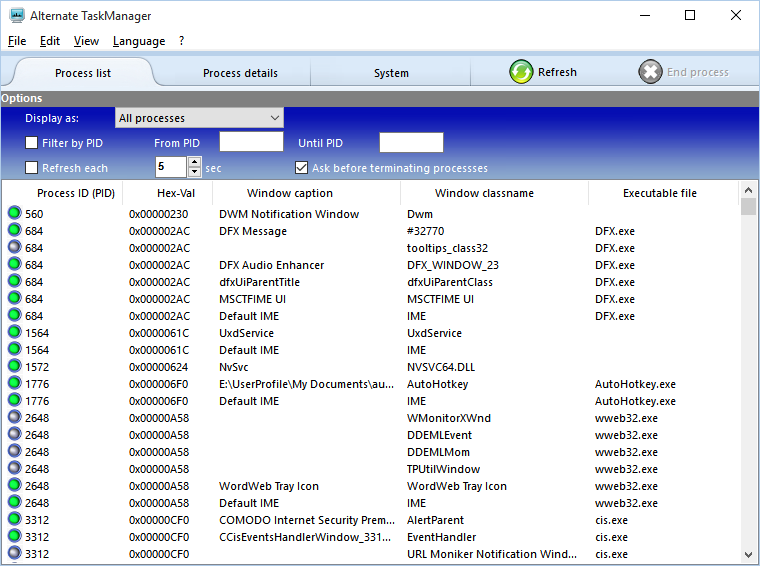Click the icon beside COMODO Internet Security row
The width and height of the screenshot is (760, 566).
(15, 519)
